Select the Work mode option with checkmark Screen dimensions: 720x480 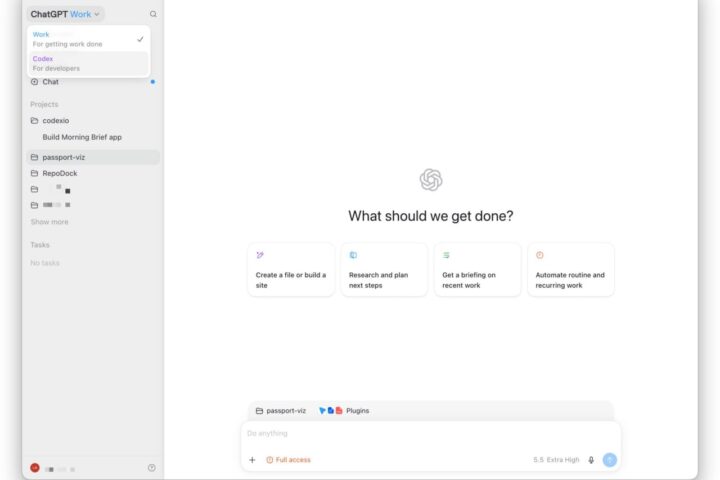coord(88,39)
